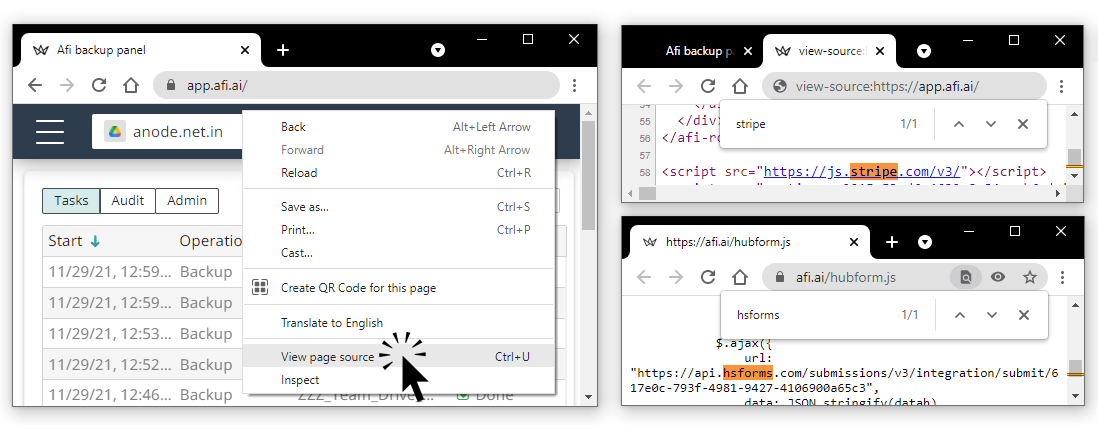Click 11/29/21, 12:53 task row
Screen dimensions: 1098x438
[143, 333]
